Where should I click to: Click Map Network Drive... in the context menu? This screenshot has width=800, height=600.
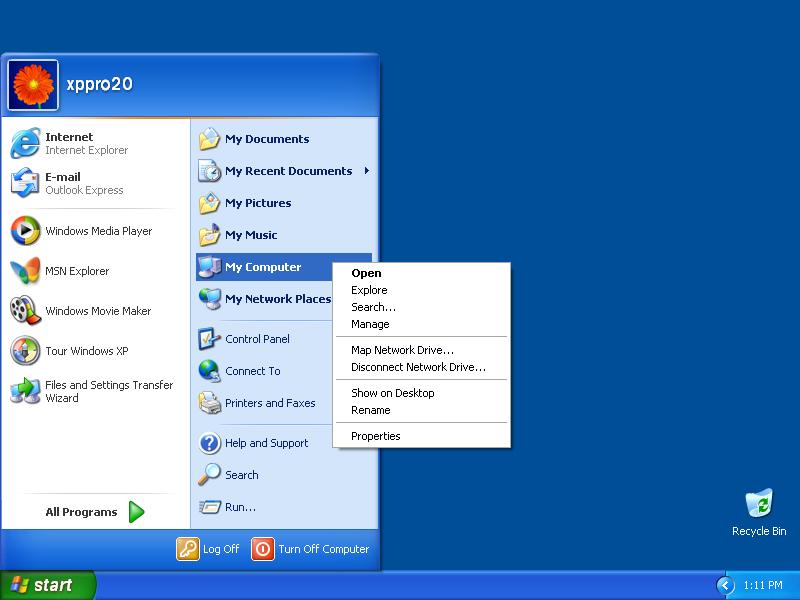click(x=421, y=350)
